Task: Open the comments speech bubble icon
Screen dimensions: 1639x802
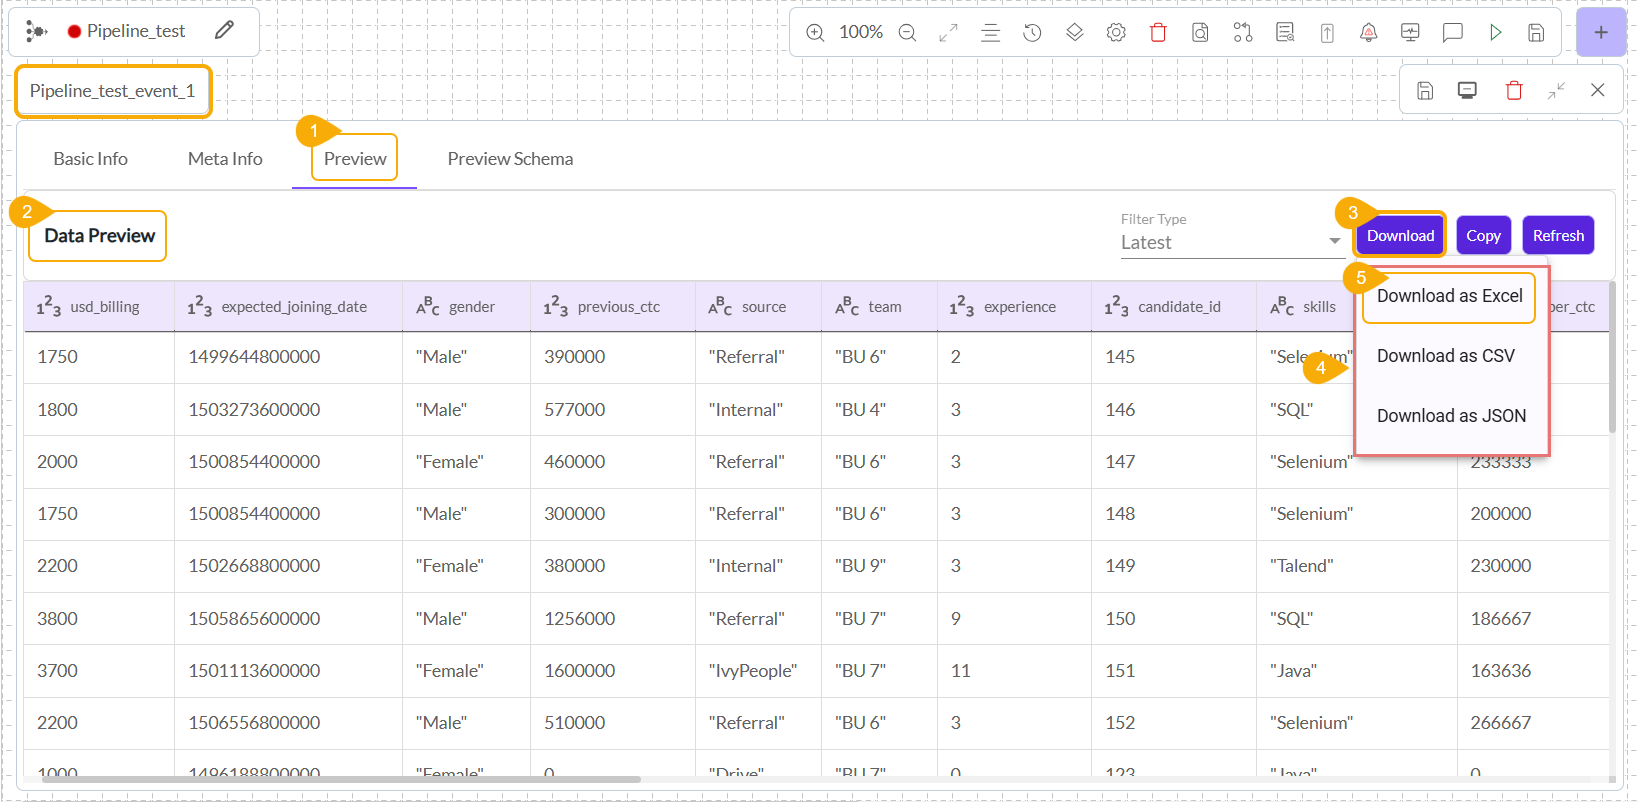Action: [x=1452, y=33]
